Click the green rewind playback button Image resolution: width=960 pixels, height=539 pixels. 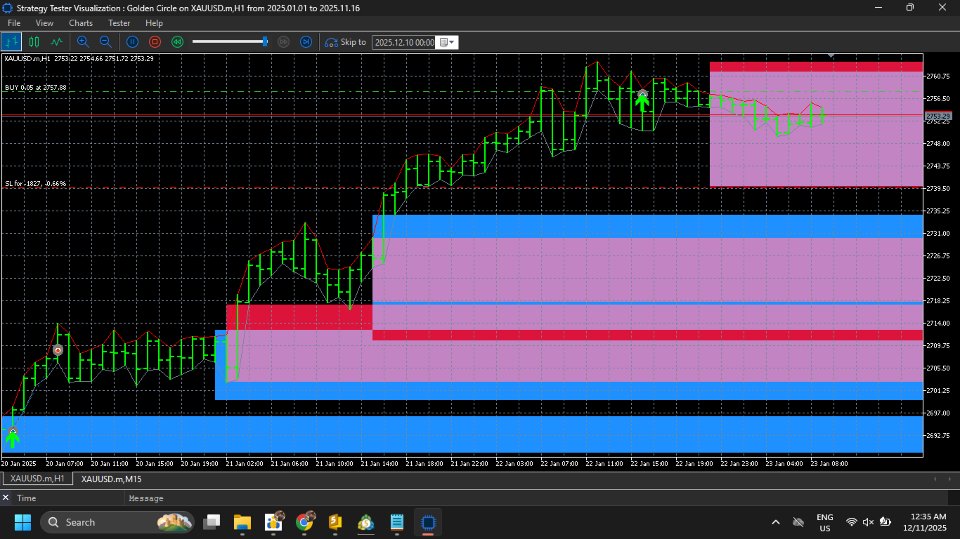(178, 42)
